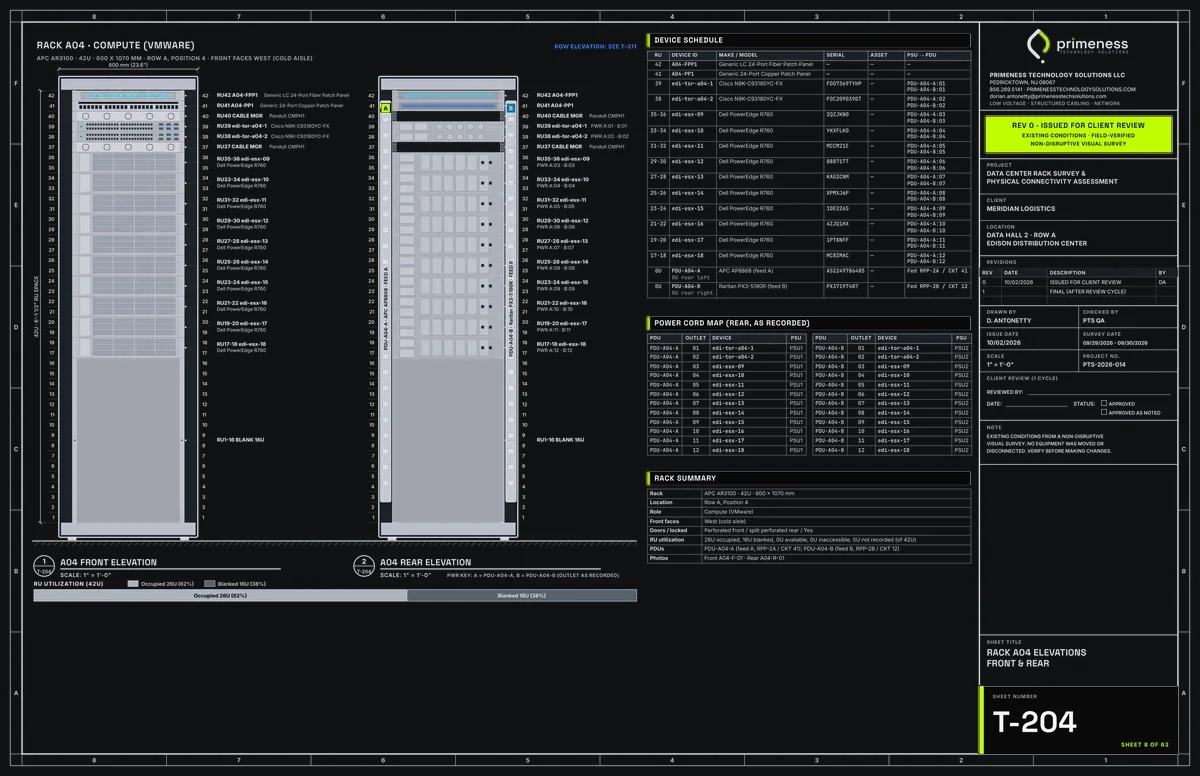Click the large T-204 sheet number
The width and height of the screenshot is (1200, 776).
pyautogui.click(x=1034, y=721)
